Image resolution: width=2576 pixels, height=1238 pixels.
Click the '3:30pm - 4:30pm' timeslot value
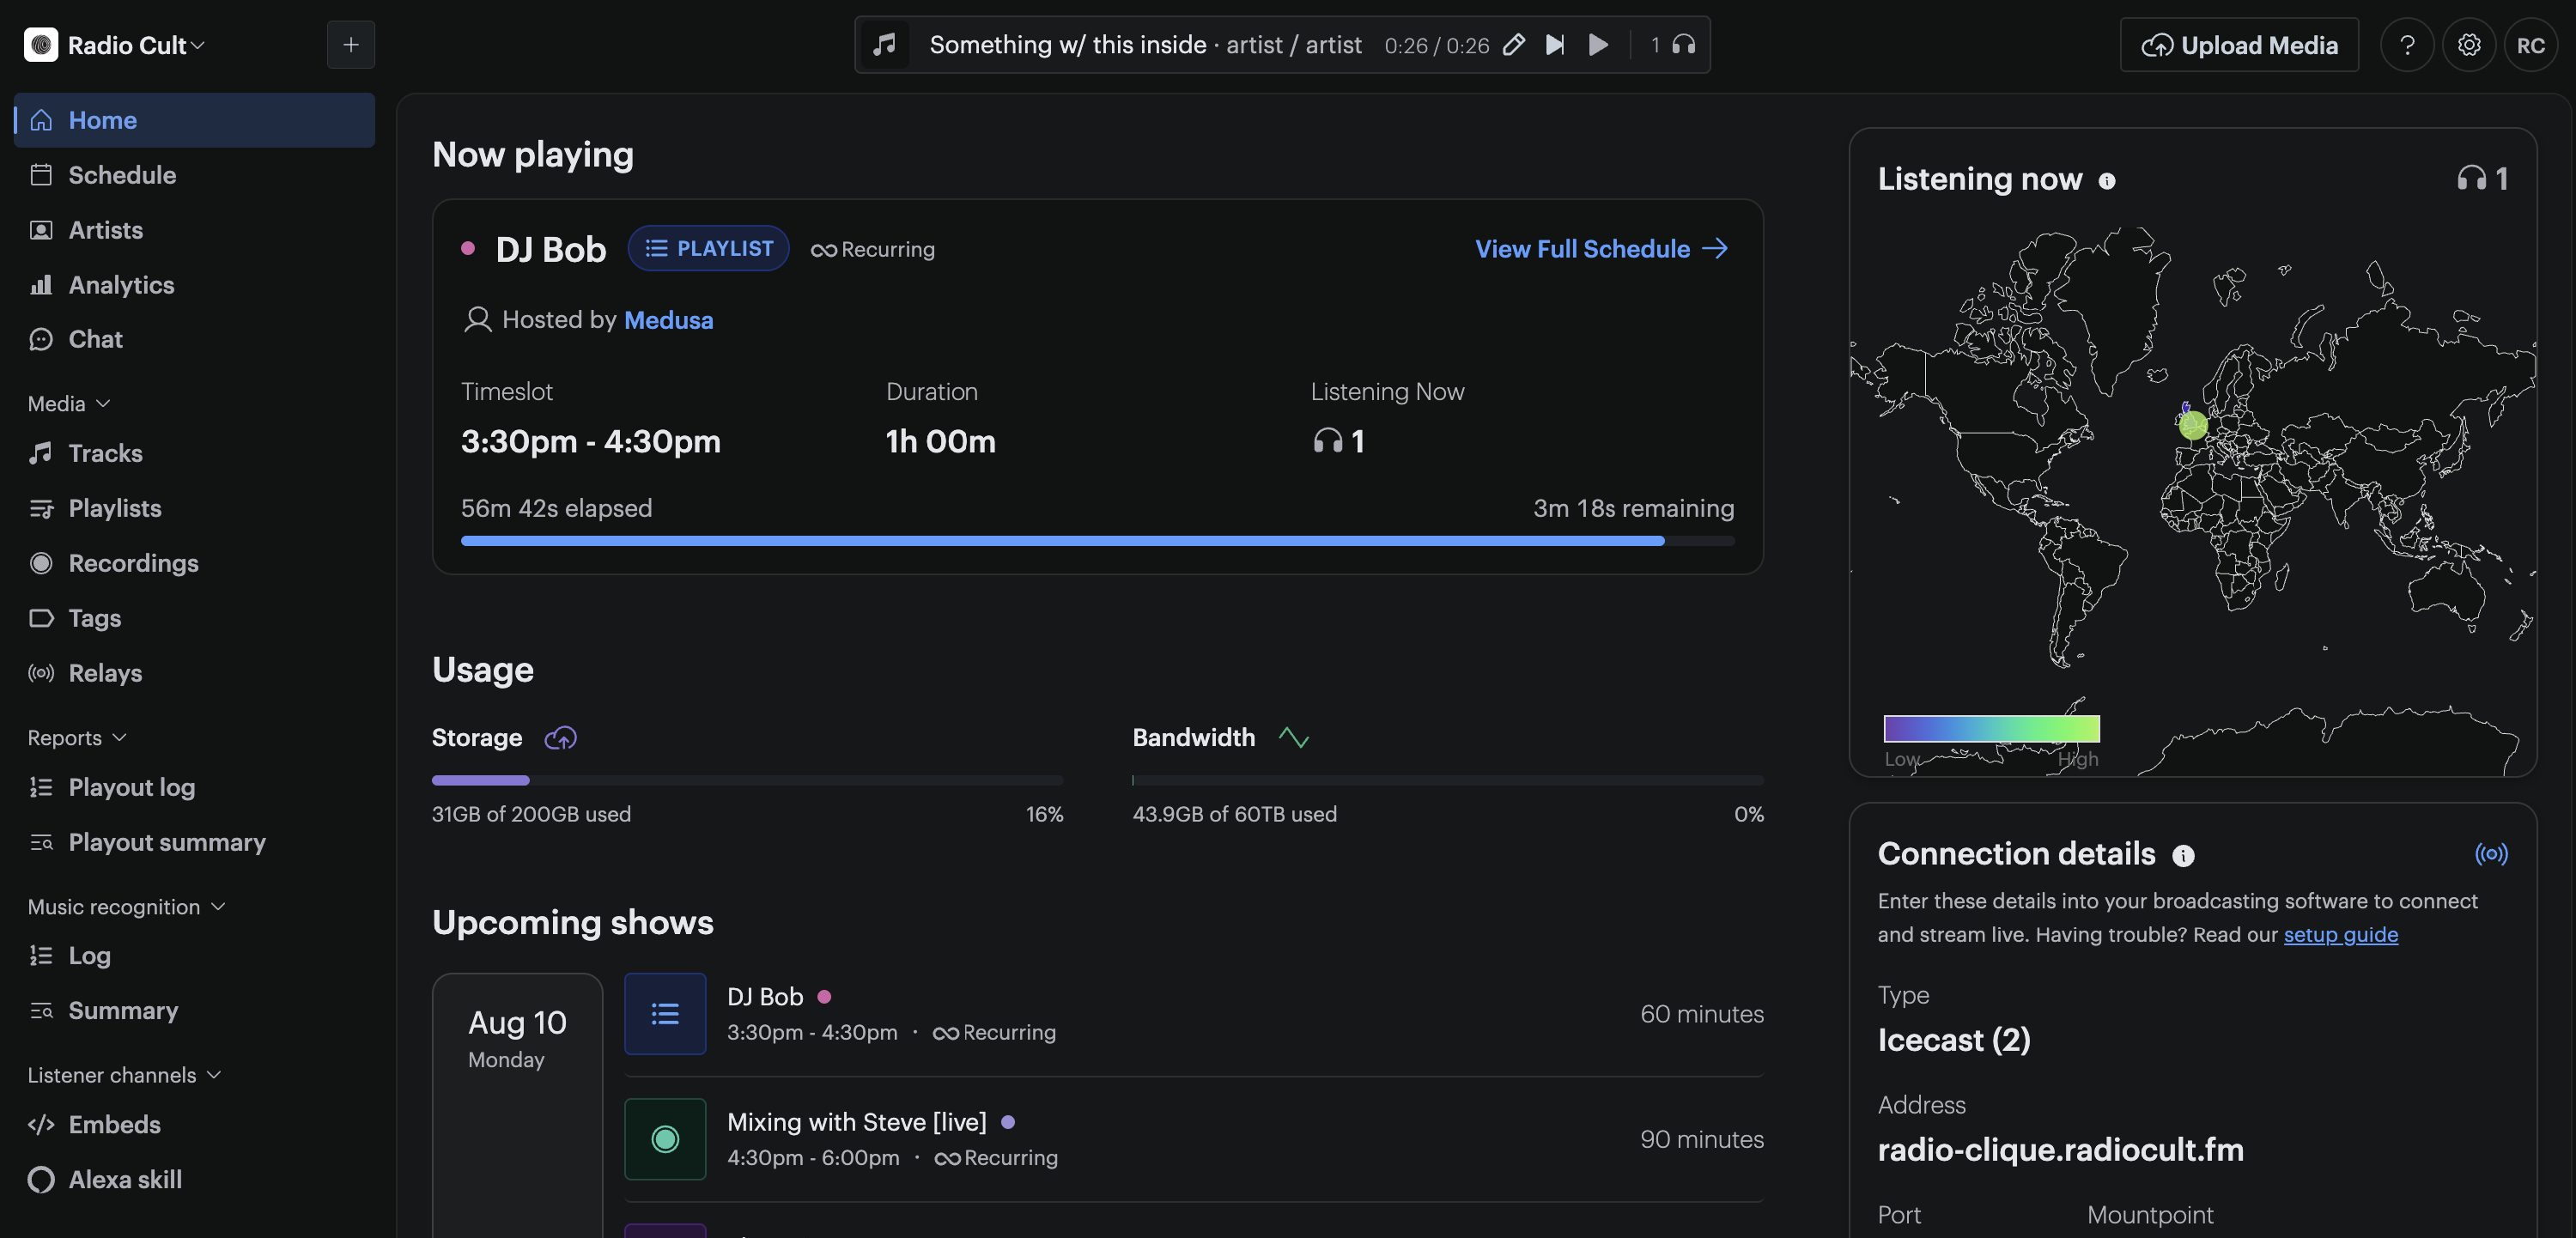pyautogui.click(x=590, y=441)
